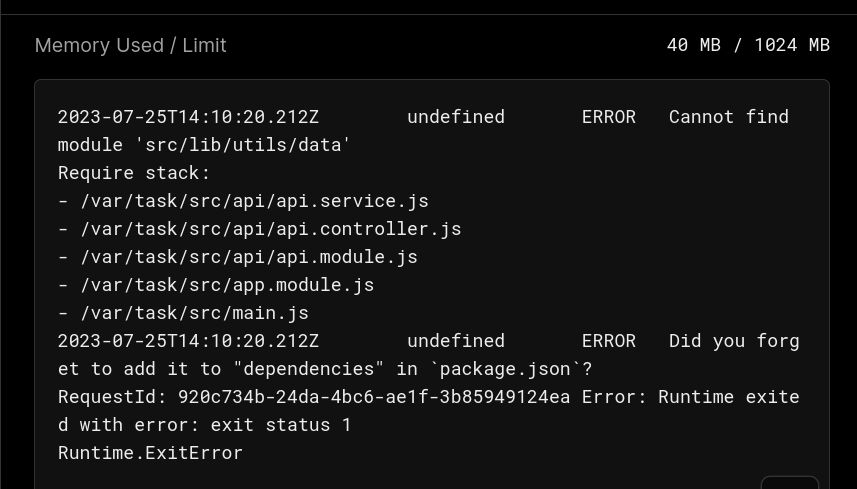Click the first 2023-07-25T14:10:20.212Z timestamp

pyautogui.click(x=189, y=117)
